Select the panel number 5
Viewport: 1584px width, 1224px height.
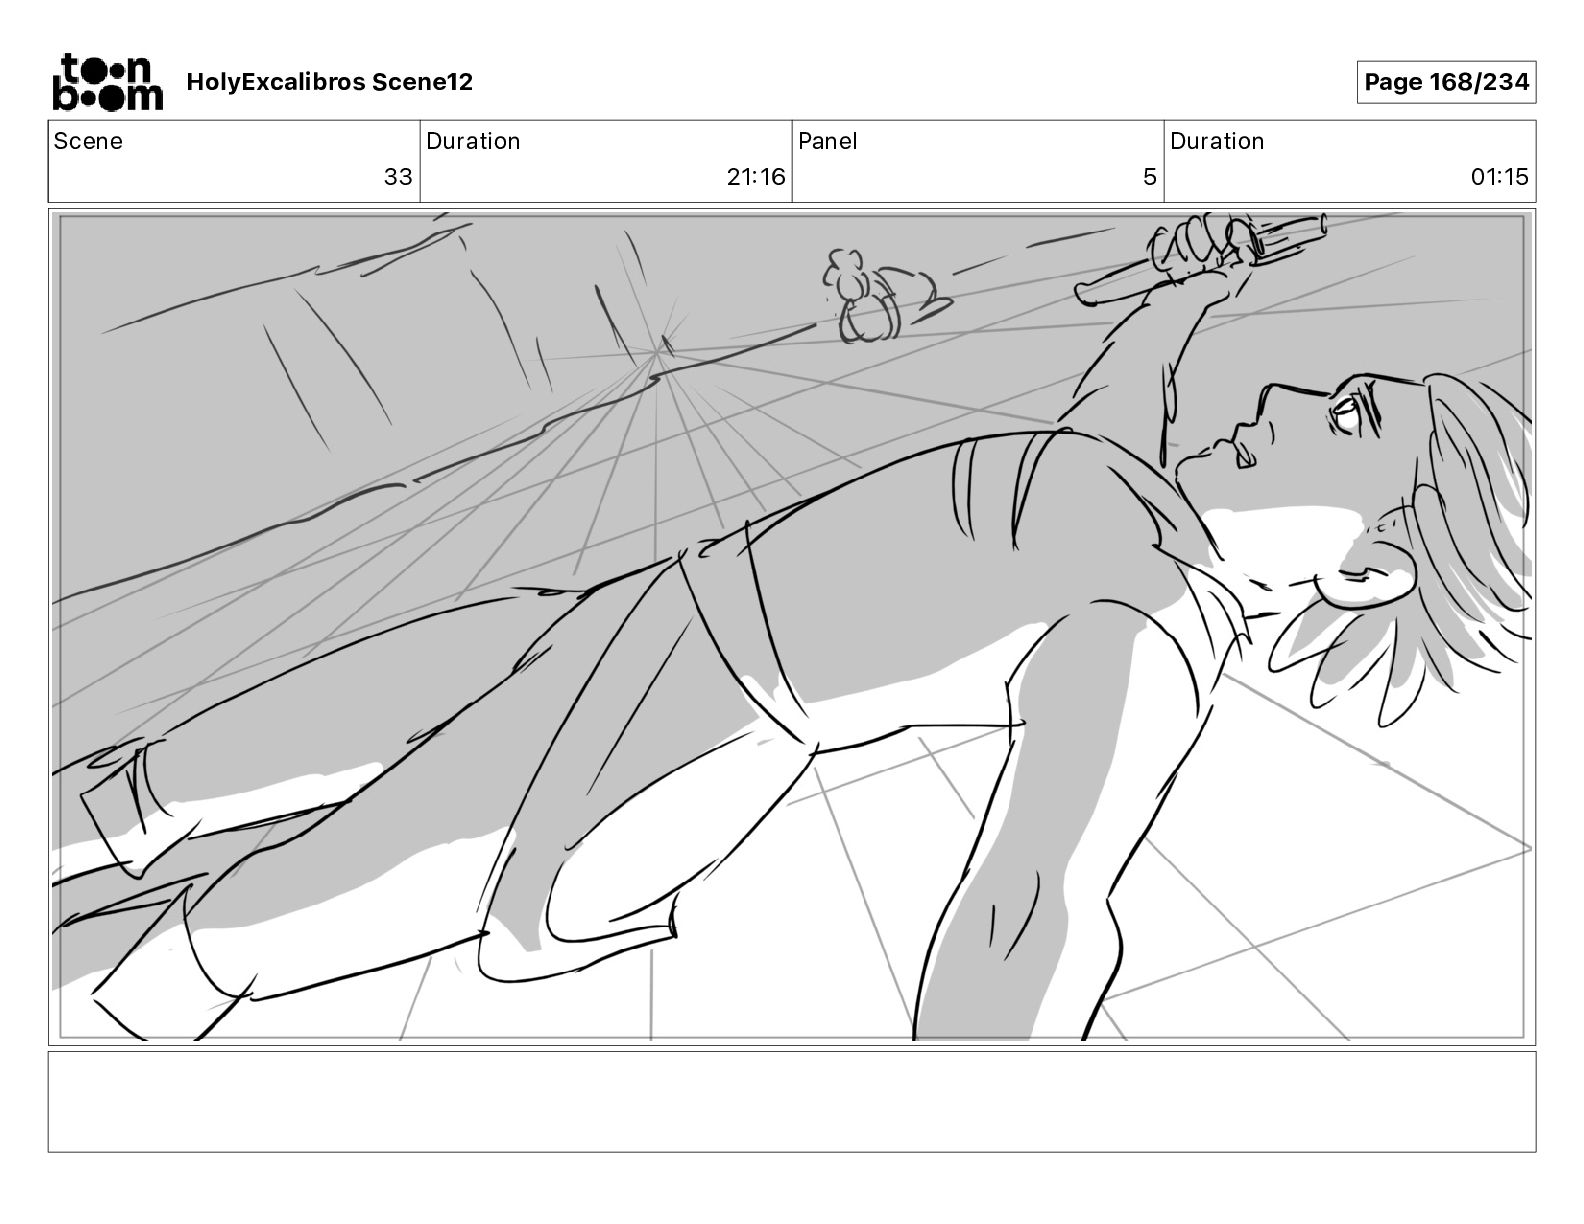(1150, 177)
